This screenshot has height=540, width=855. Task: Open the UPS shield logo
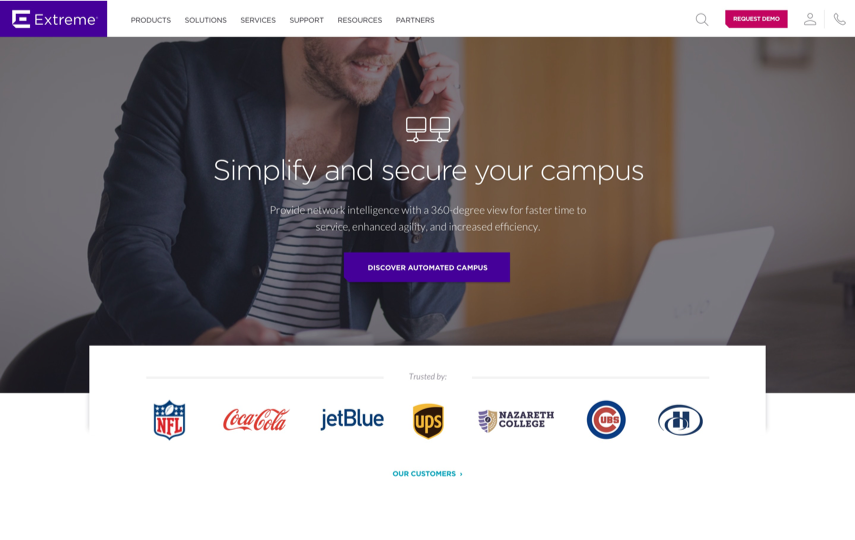pos(428,421)
